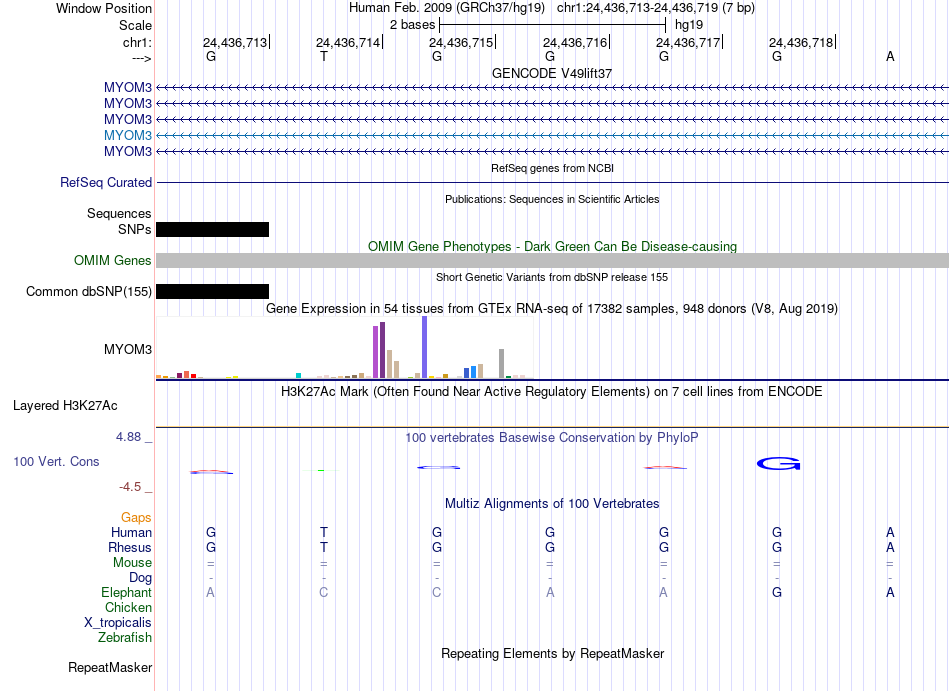Click the dark G base in Elephant row
The width and height of the screenshot is (950, 691).
(777, 592)
